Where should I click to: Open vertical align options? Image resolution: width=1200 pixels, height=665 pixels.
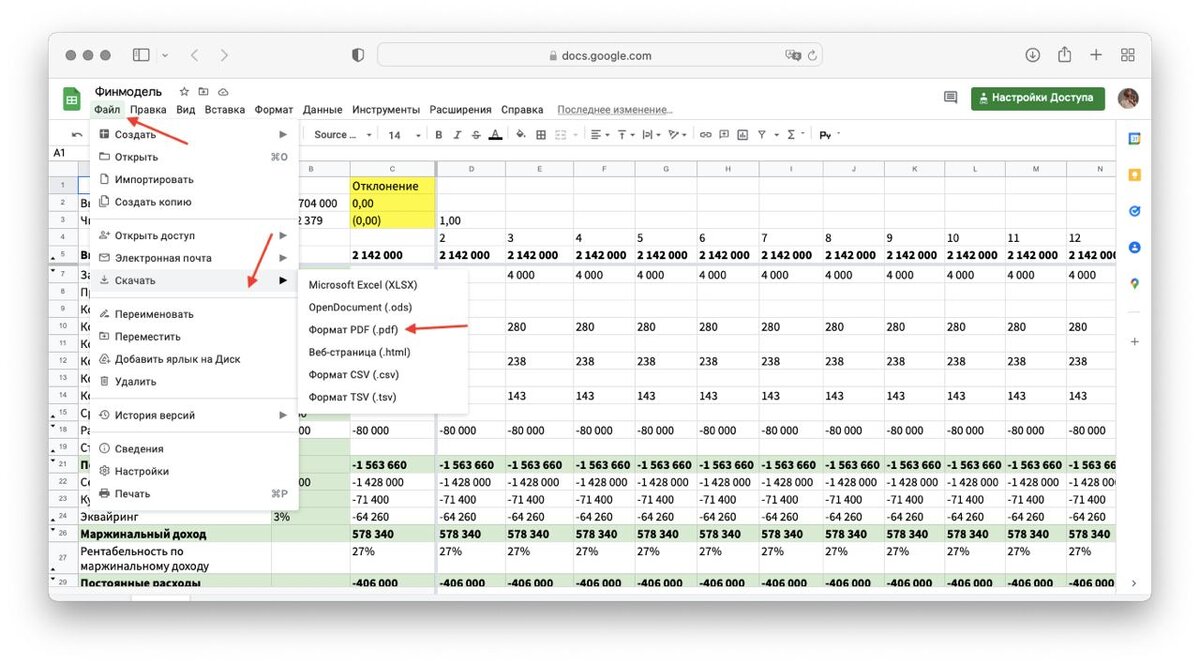(625, 135)
